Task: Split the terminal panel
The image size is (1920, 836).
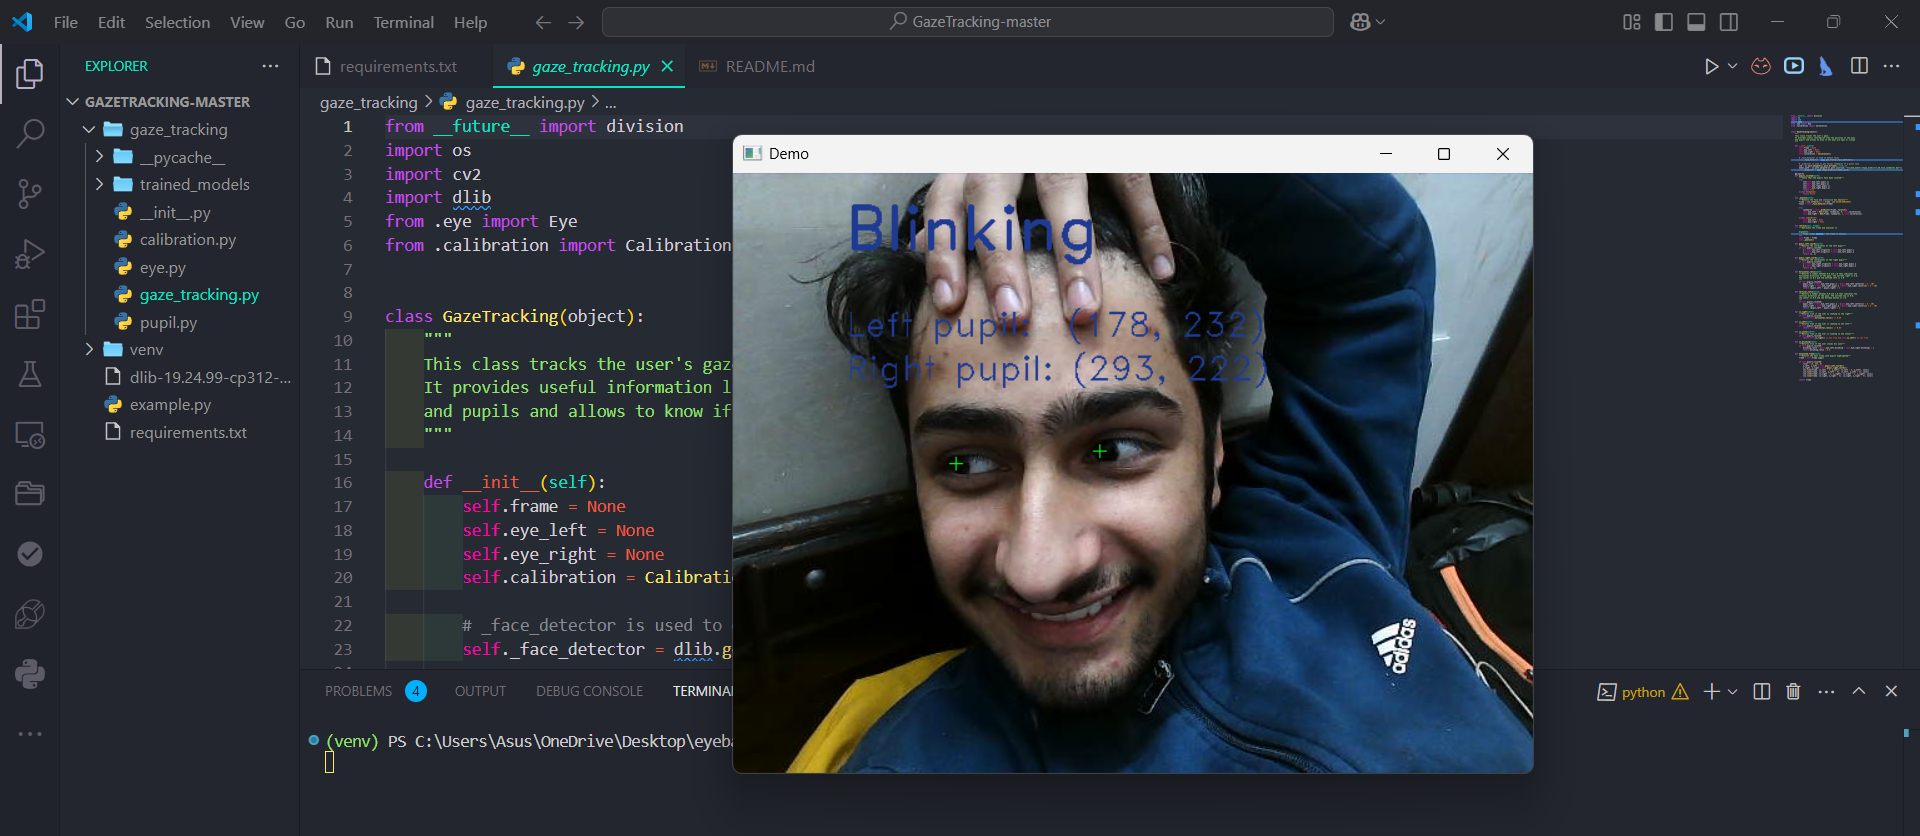Action: tap(1762, 691)
